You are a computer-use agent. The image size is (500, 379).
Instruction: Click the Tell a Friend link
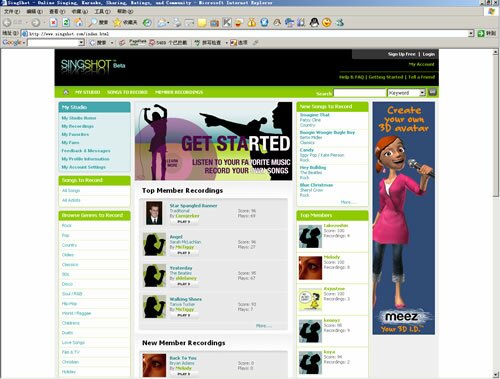421,77
